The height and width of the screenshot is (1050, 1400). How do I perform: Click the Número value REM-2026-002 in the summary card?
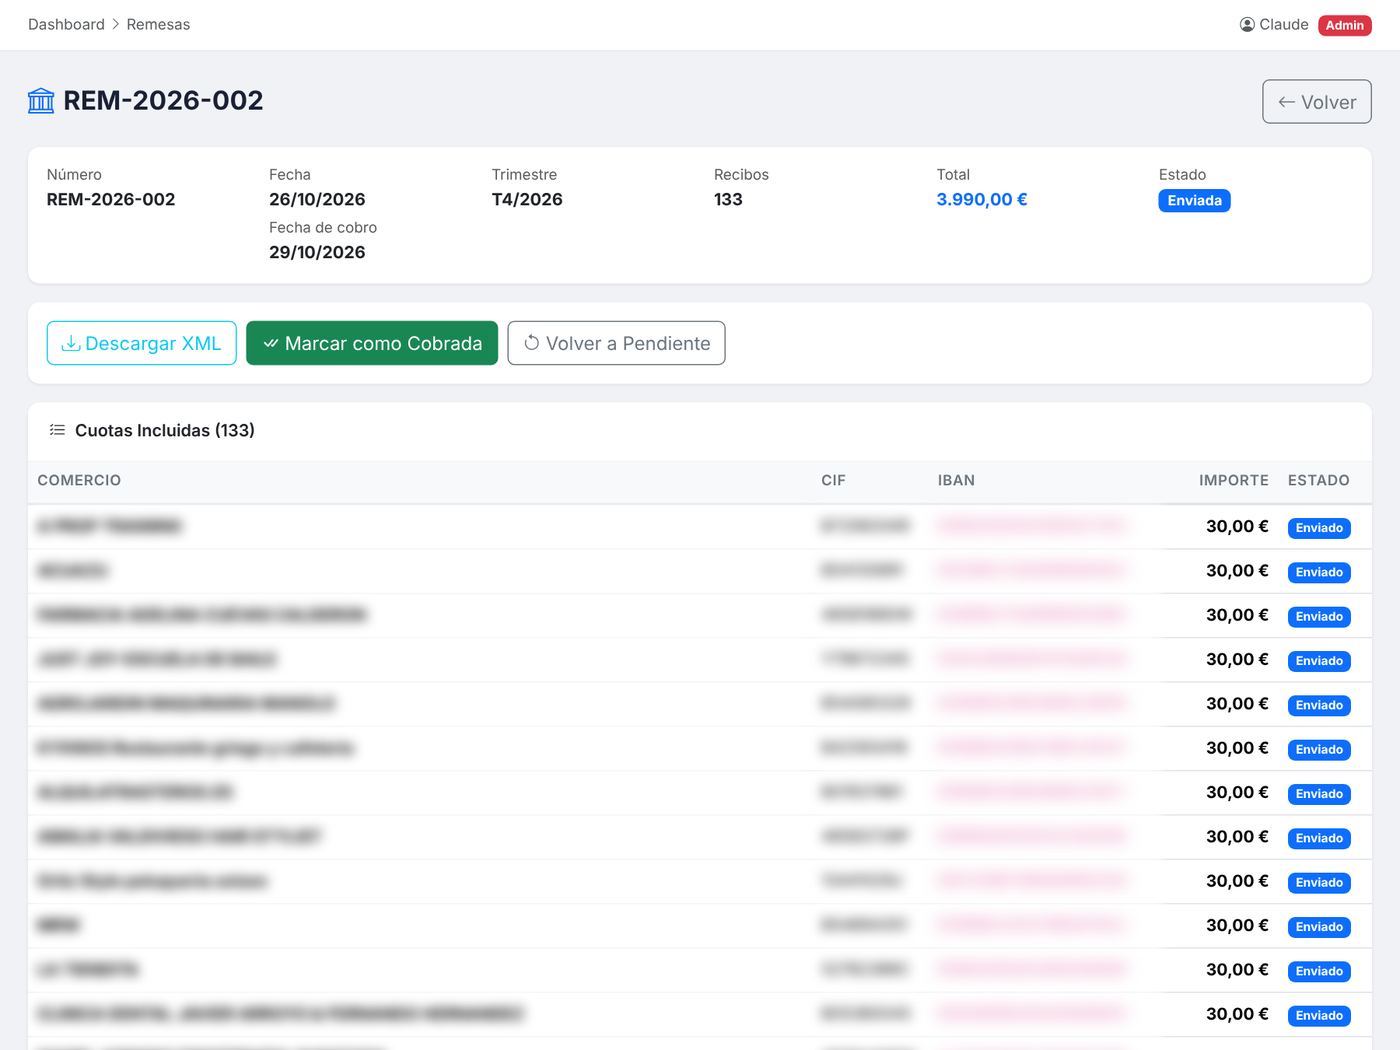pos(111,199)
